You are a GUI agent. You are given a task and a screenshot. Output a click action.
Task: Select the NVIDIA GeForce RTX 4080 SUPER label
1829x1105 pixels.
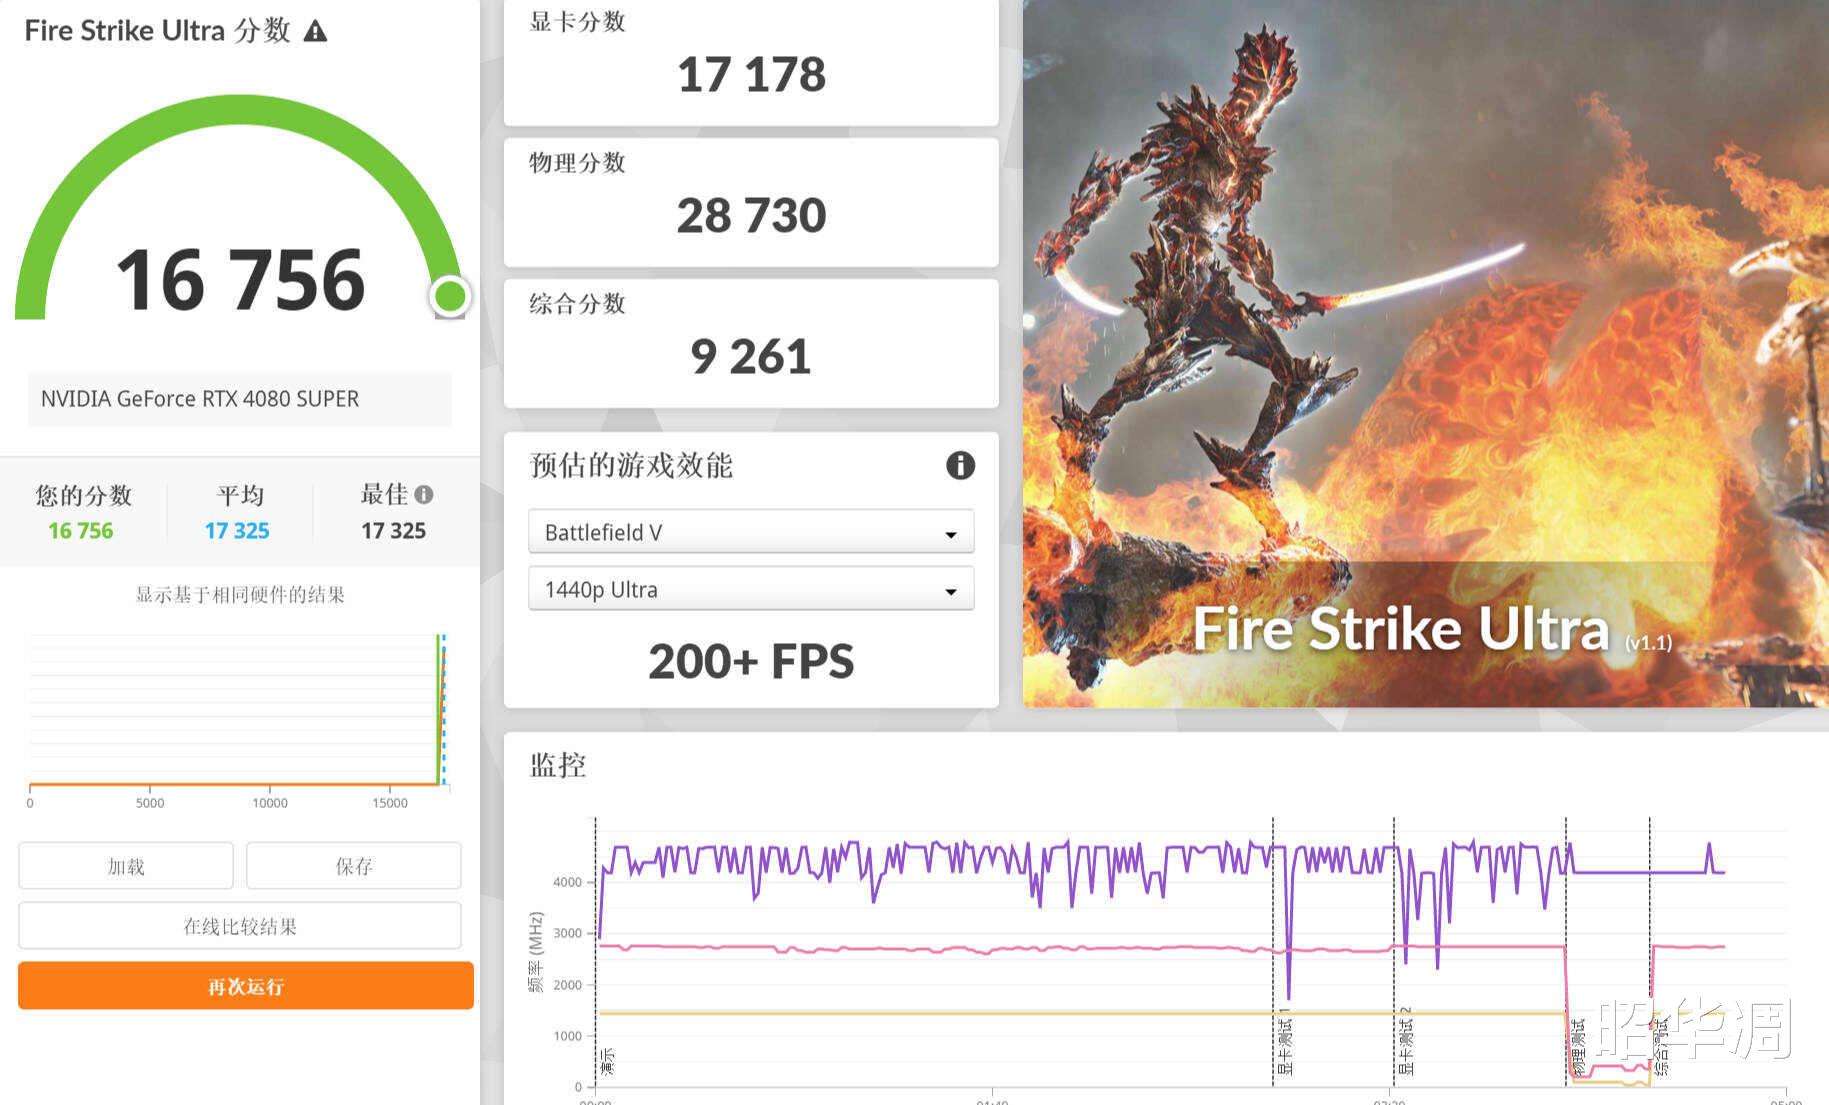pos(199,399)
